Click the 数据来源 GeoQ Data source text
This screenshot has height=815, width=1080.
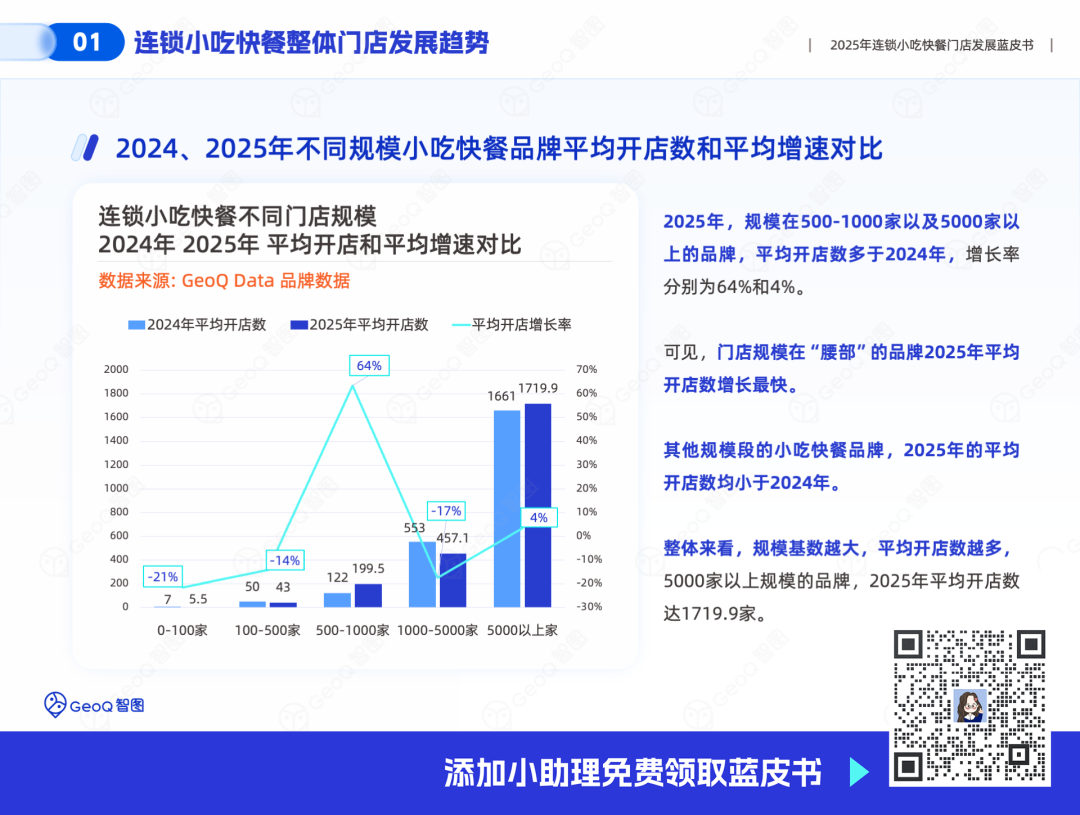tap(225, 281)
